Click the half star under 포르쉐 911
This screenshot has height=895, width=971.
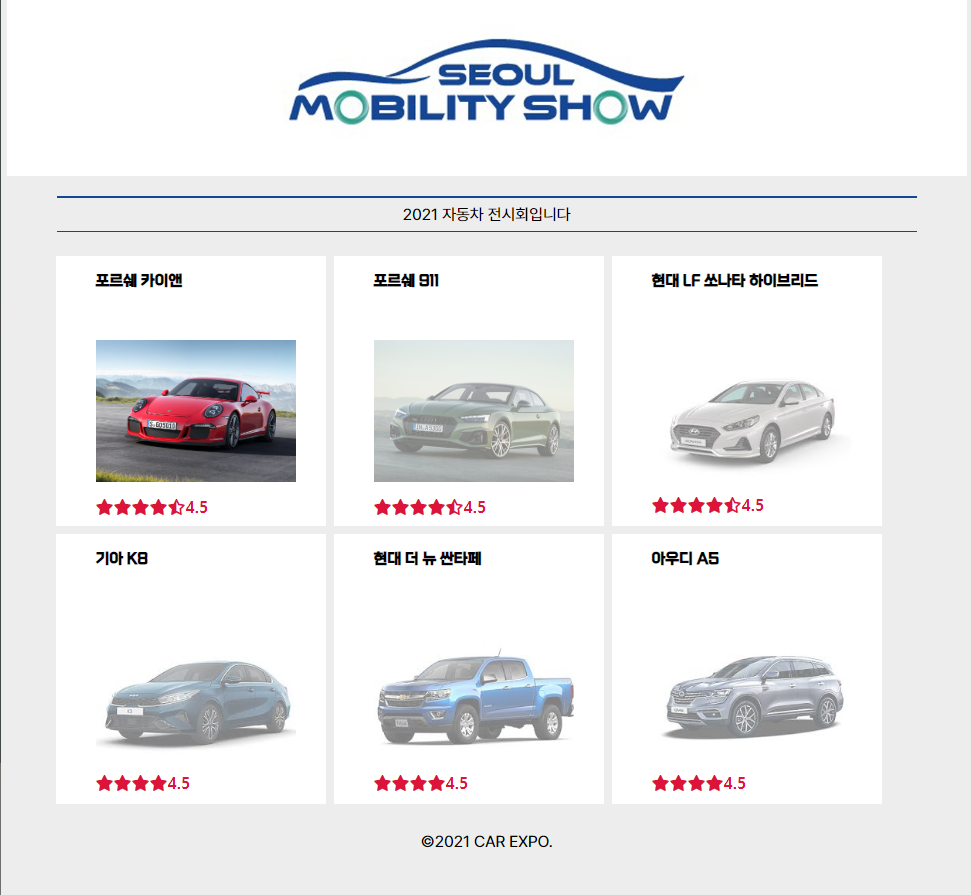pos(455,508)
